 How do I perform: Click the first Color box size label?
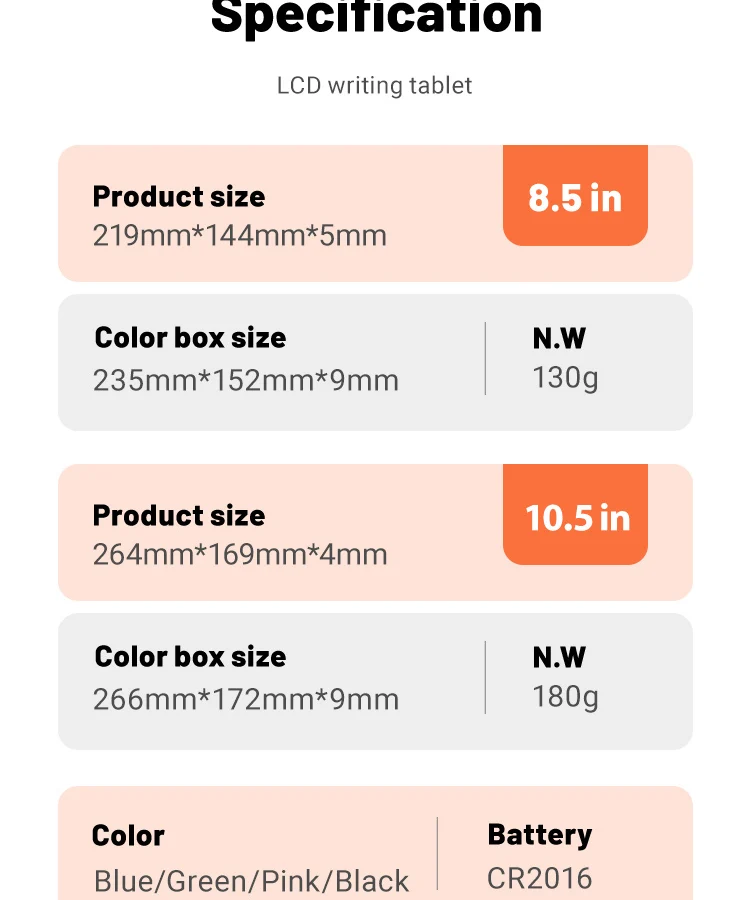click(x=190, y=337)
